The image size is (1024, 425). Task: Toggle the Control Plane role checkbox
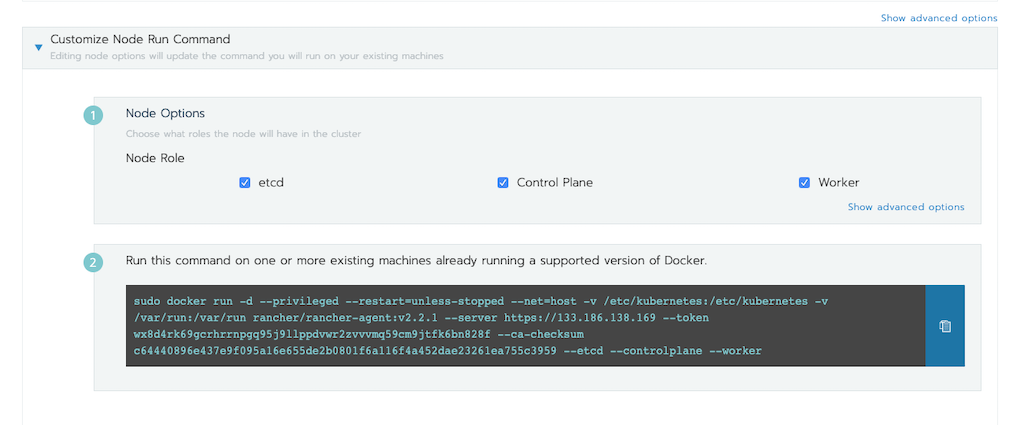coord(503,183)
